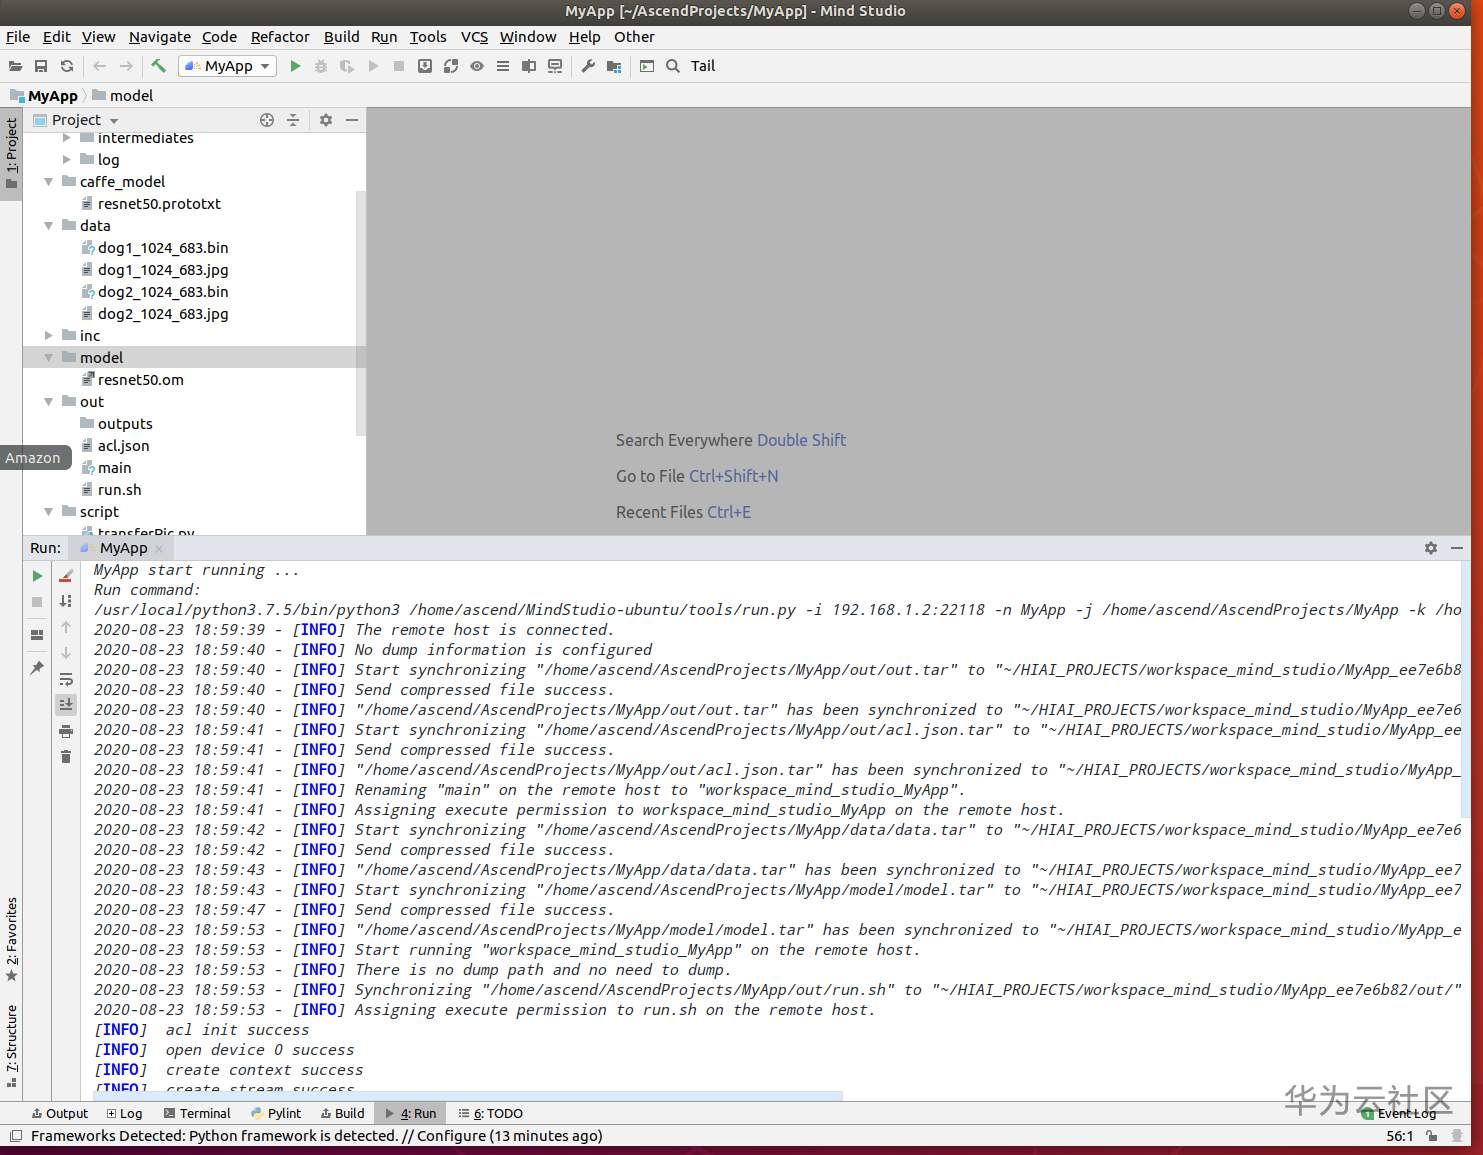Hide the Project panel with minus icon
The height and width of the screenshot is (1155, 1483).
(x=352, y=120)
